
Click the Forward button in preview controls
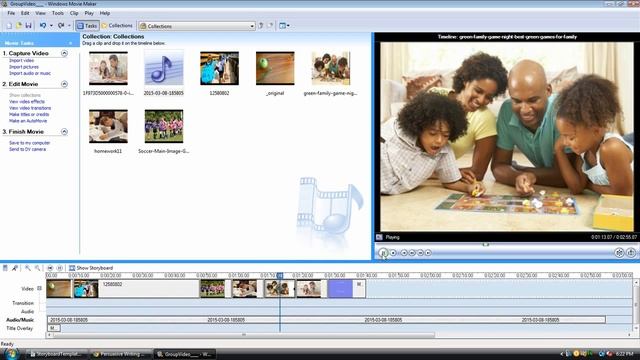point(428,253)
